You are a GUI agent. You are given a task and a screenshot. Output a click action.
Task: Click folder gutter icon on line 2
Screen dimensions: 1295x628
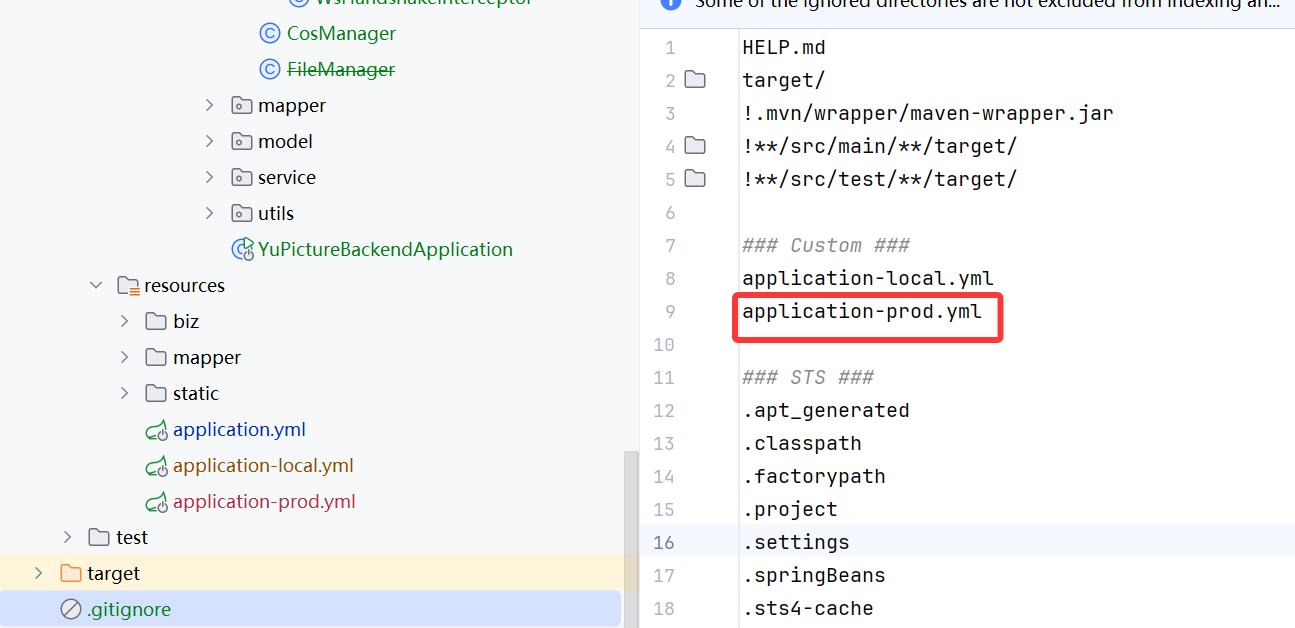click(695, 80)
